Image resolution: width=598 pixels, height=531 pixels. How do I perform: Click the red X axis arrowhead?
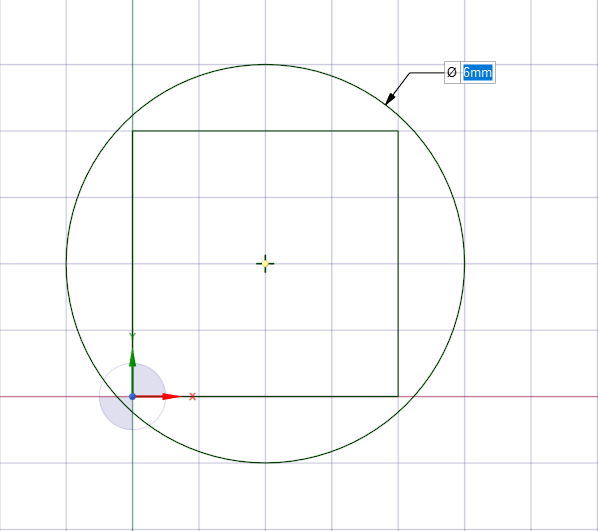point(170,397)
